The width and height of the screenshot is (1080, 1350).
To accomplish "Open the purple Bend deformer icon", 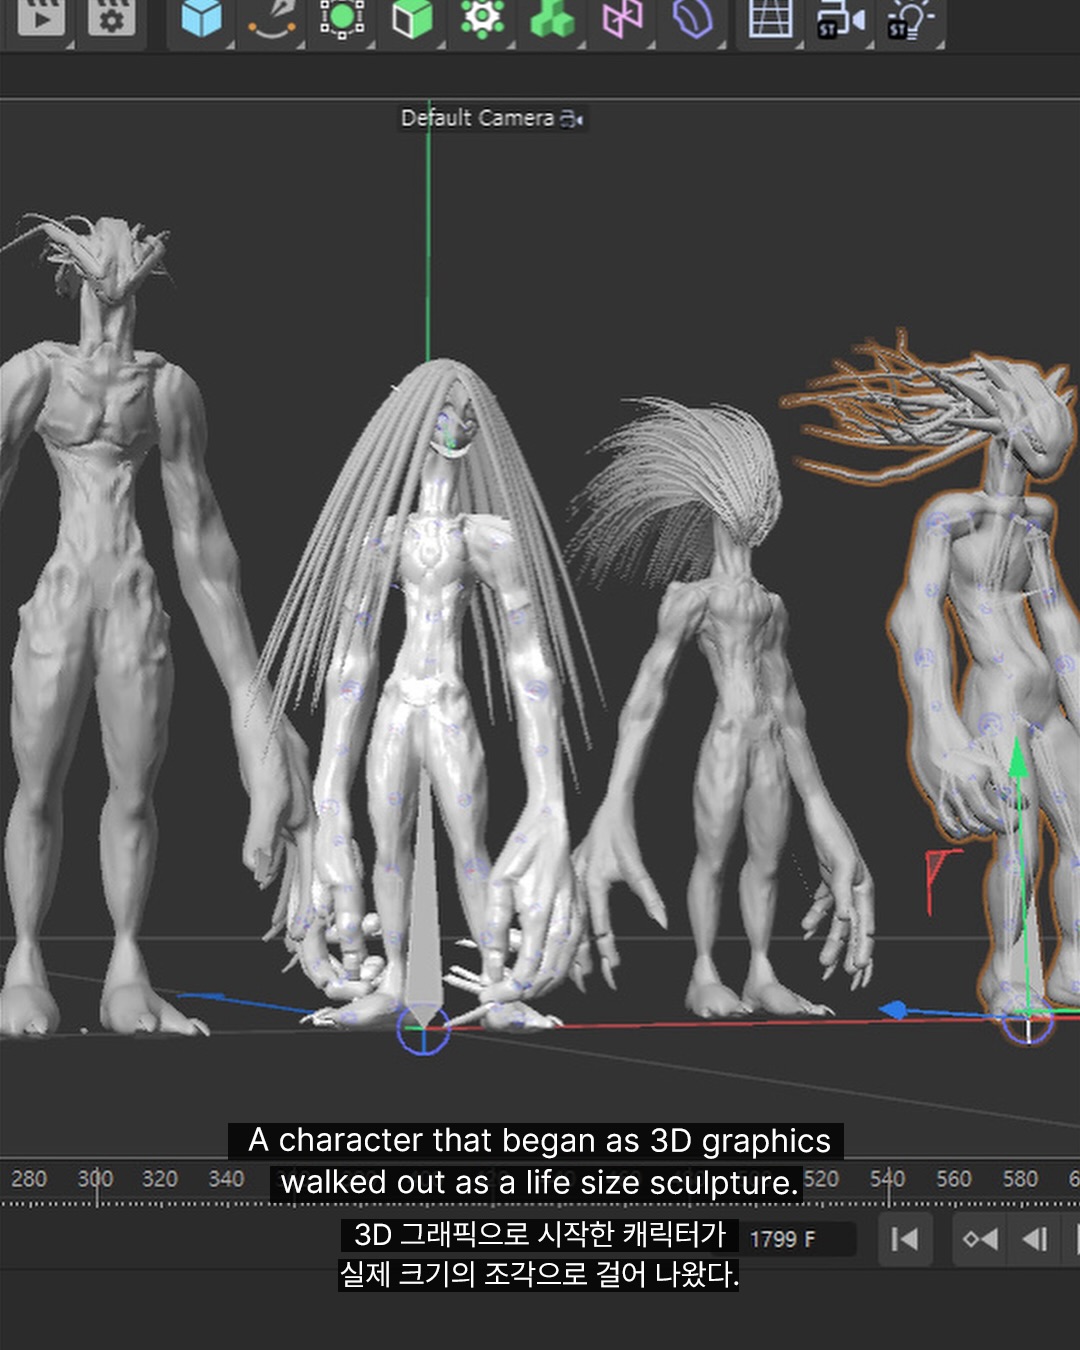I will [x=693, y=18].
